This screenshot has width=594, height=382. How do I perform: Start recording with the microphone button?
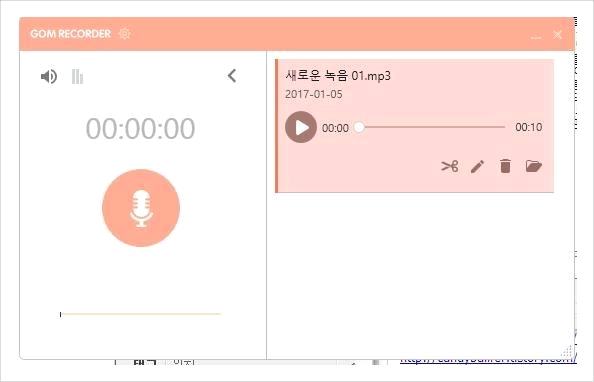tap(141, 208)
